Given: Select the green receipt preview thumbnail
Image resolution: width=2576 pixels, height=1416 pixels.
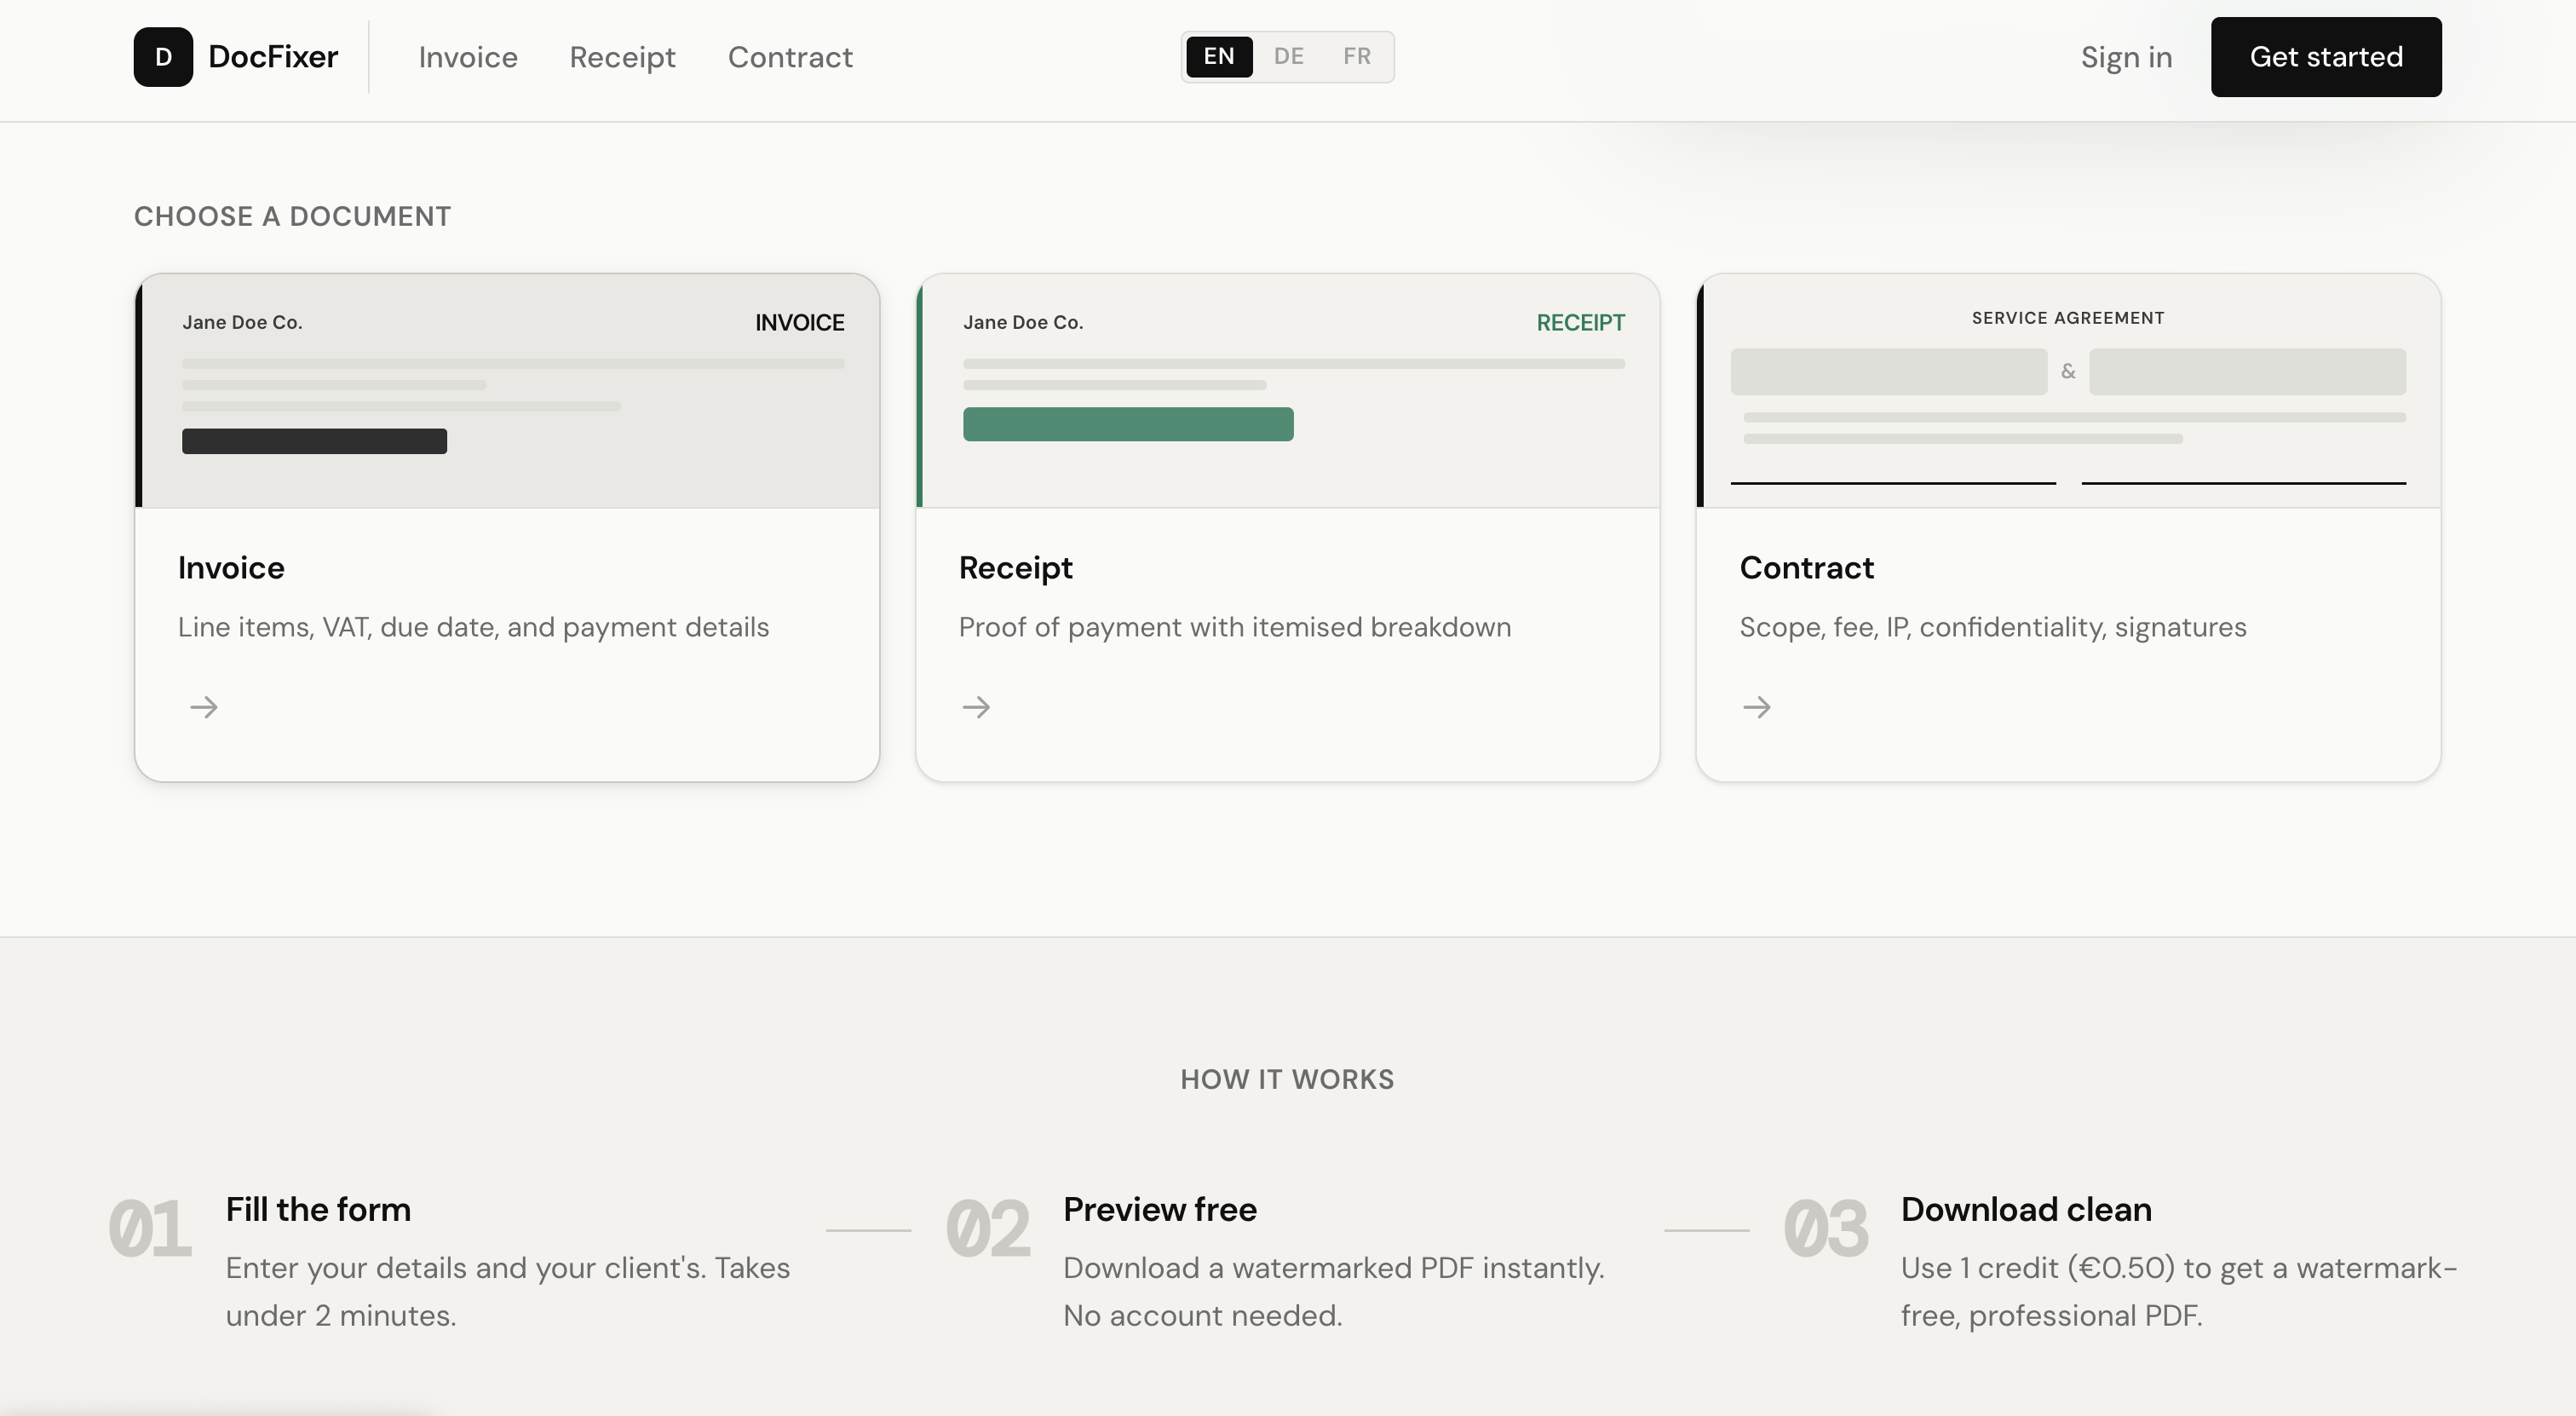Looking at the screenshot, I should click(1288, 391).
